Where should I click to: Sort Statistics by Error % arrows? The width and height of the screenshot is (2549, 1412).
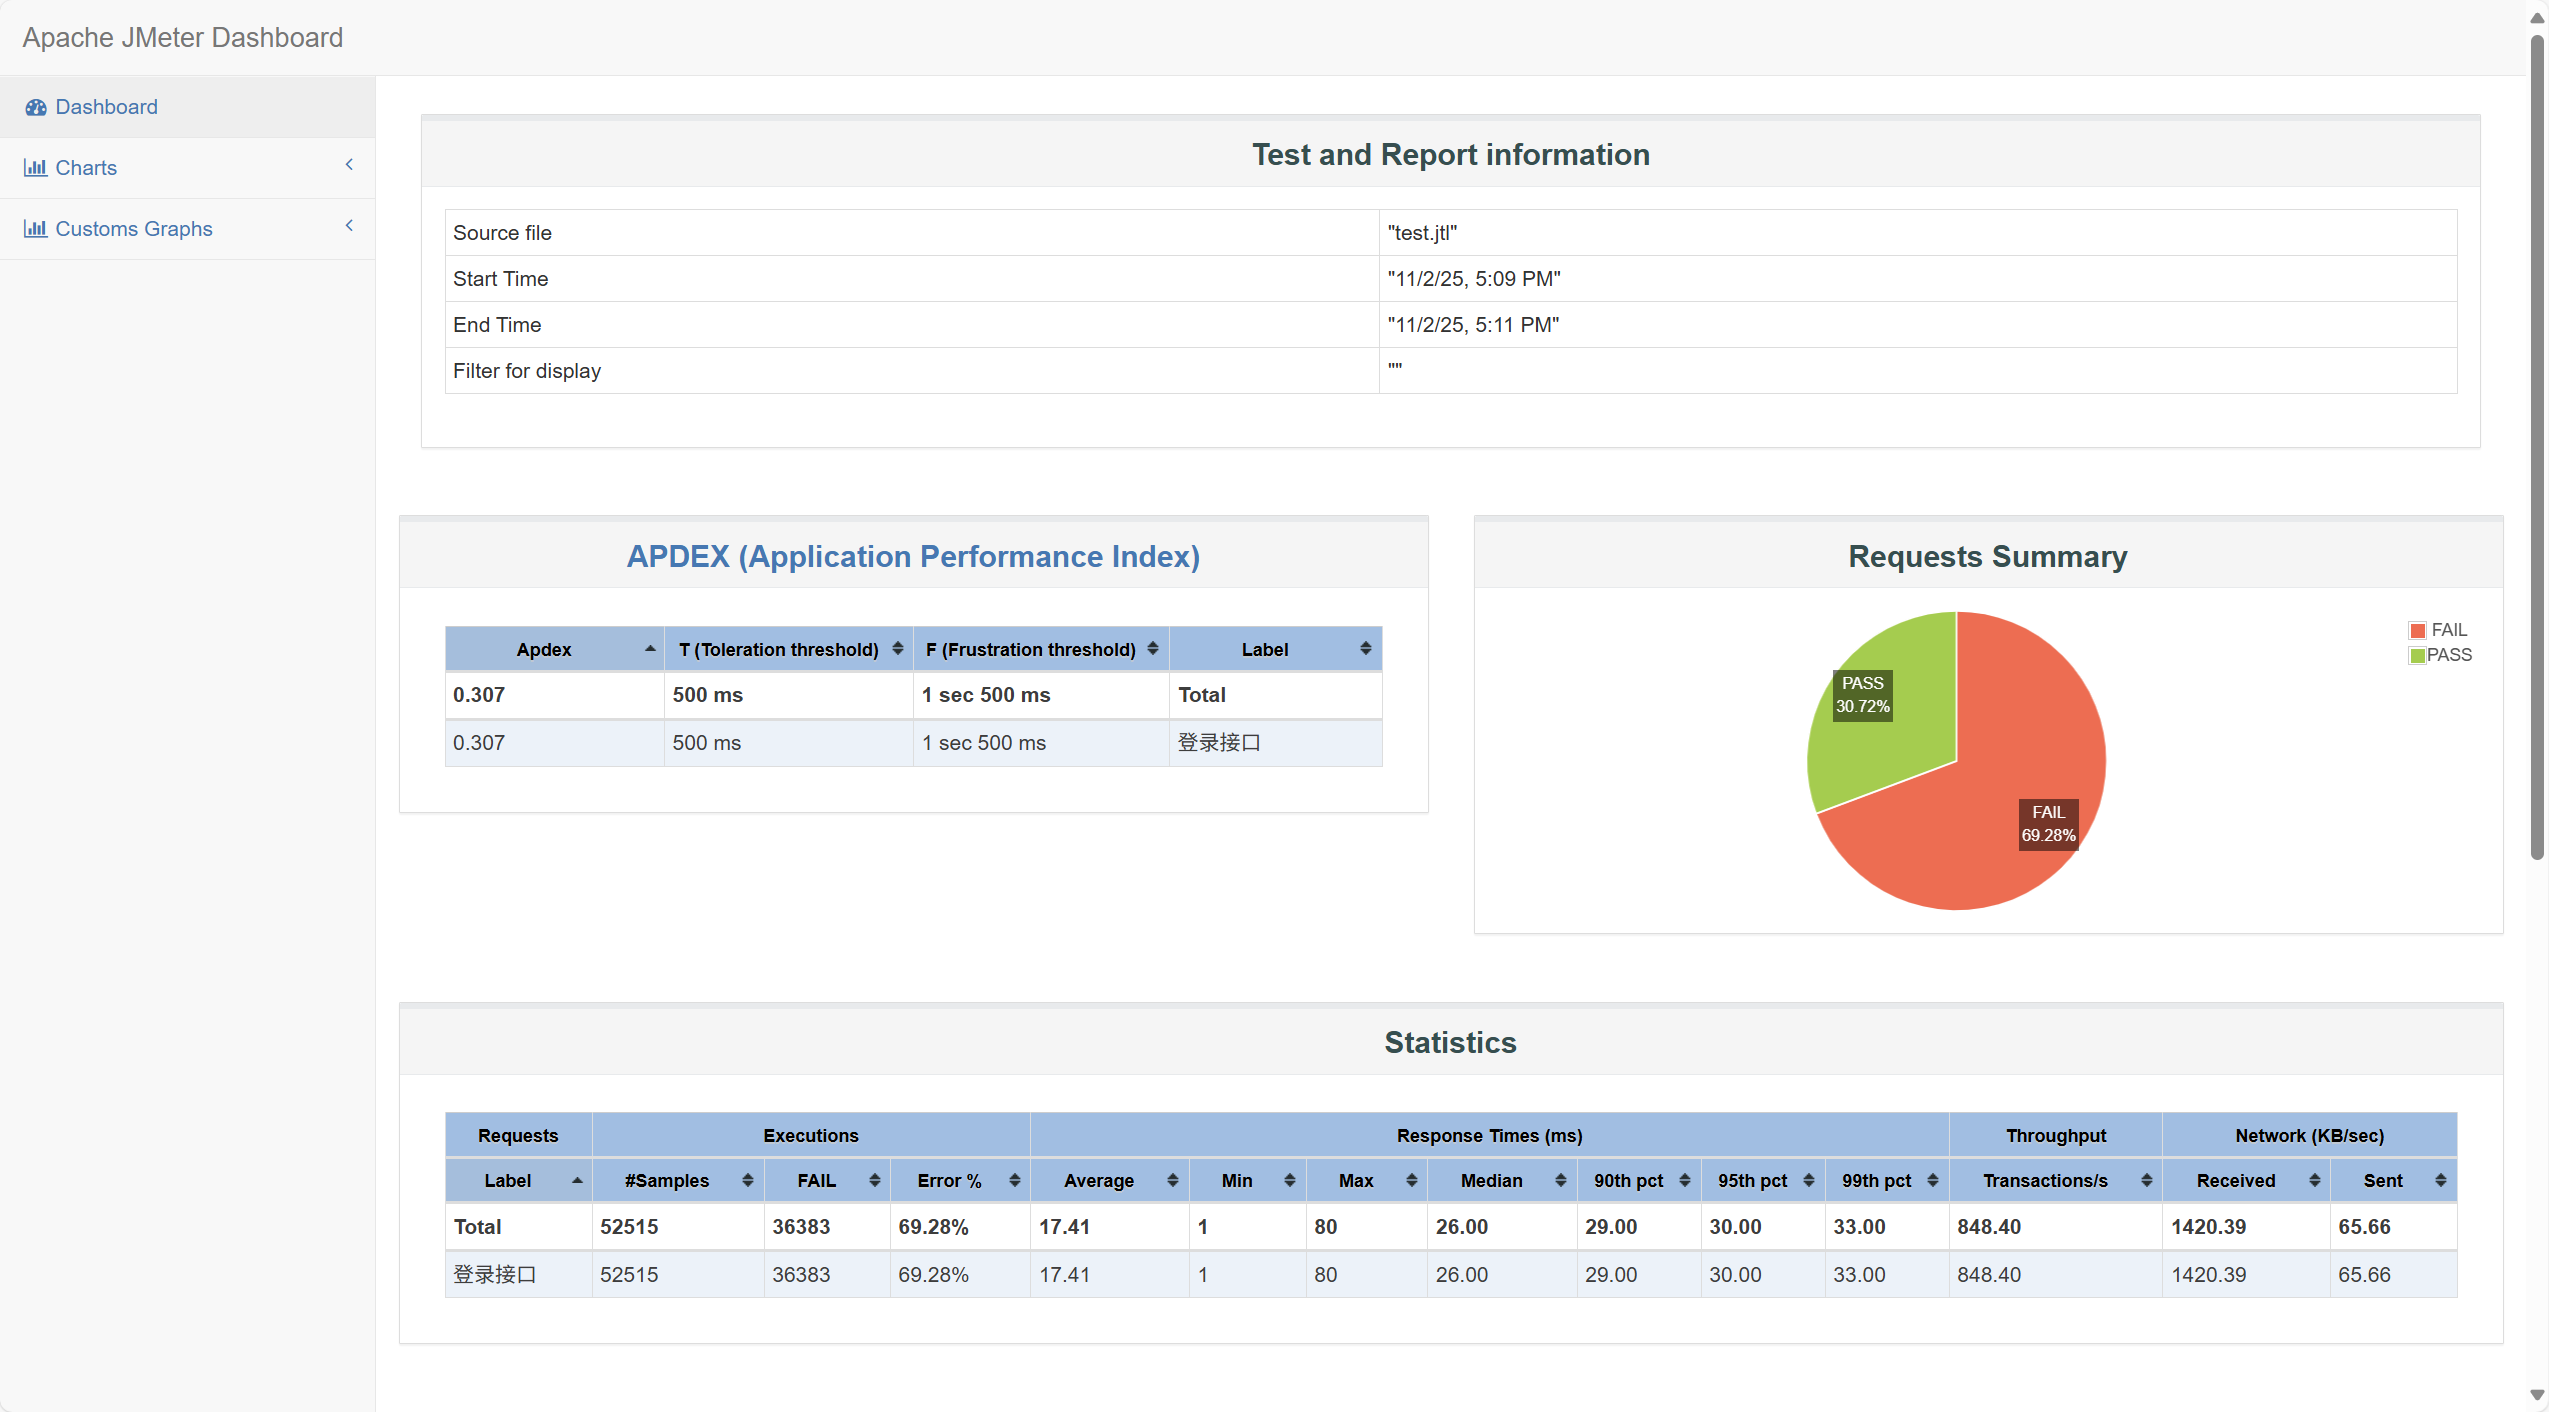[x=1014, y=1181]
